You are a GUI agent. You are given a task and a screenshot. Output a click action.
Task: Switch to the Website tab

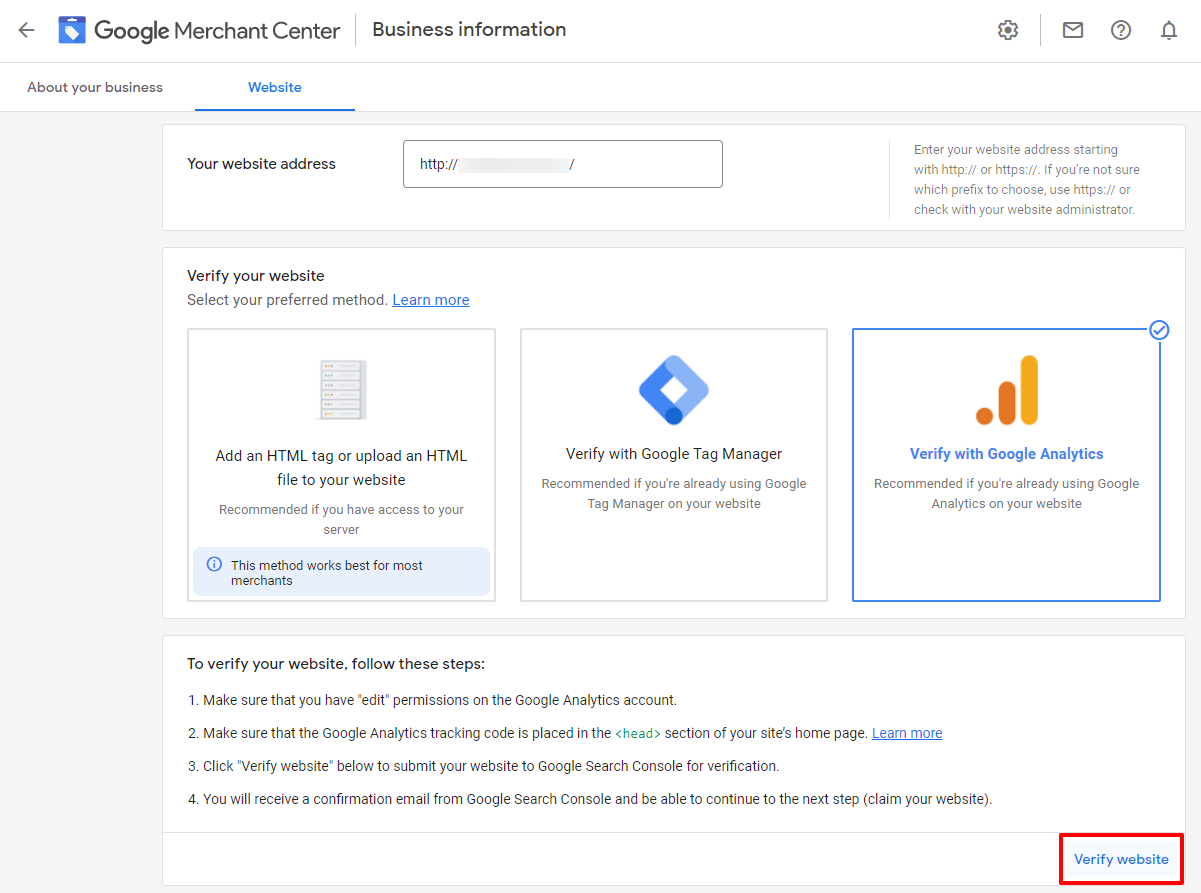click(x=274, y=87)
